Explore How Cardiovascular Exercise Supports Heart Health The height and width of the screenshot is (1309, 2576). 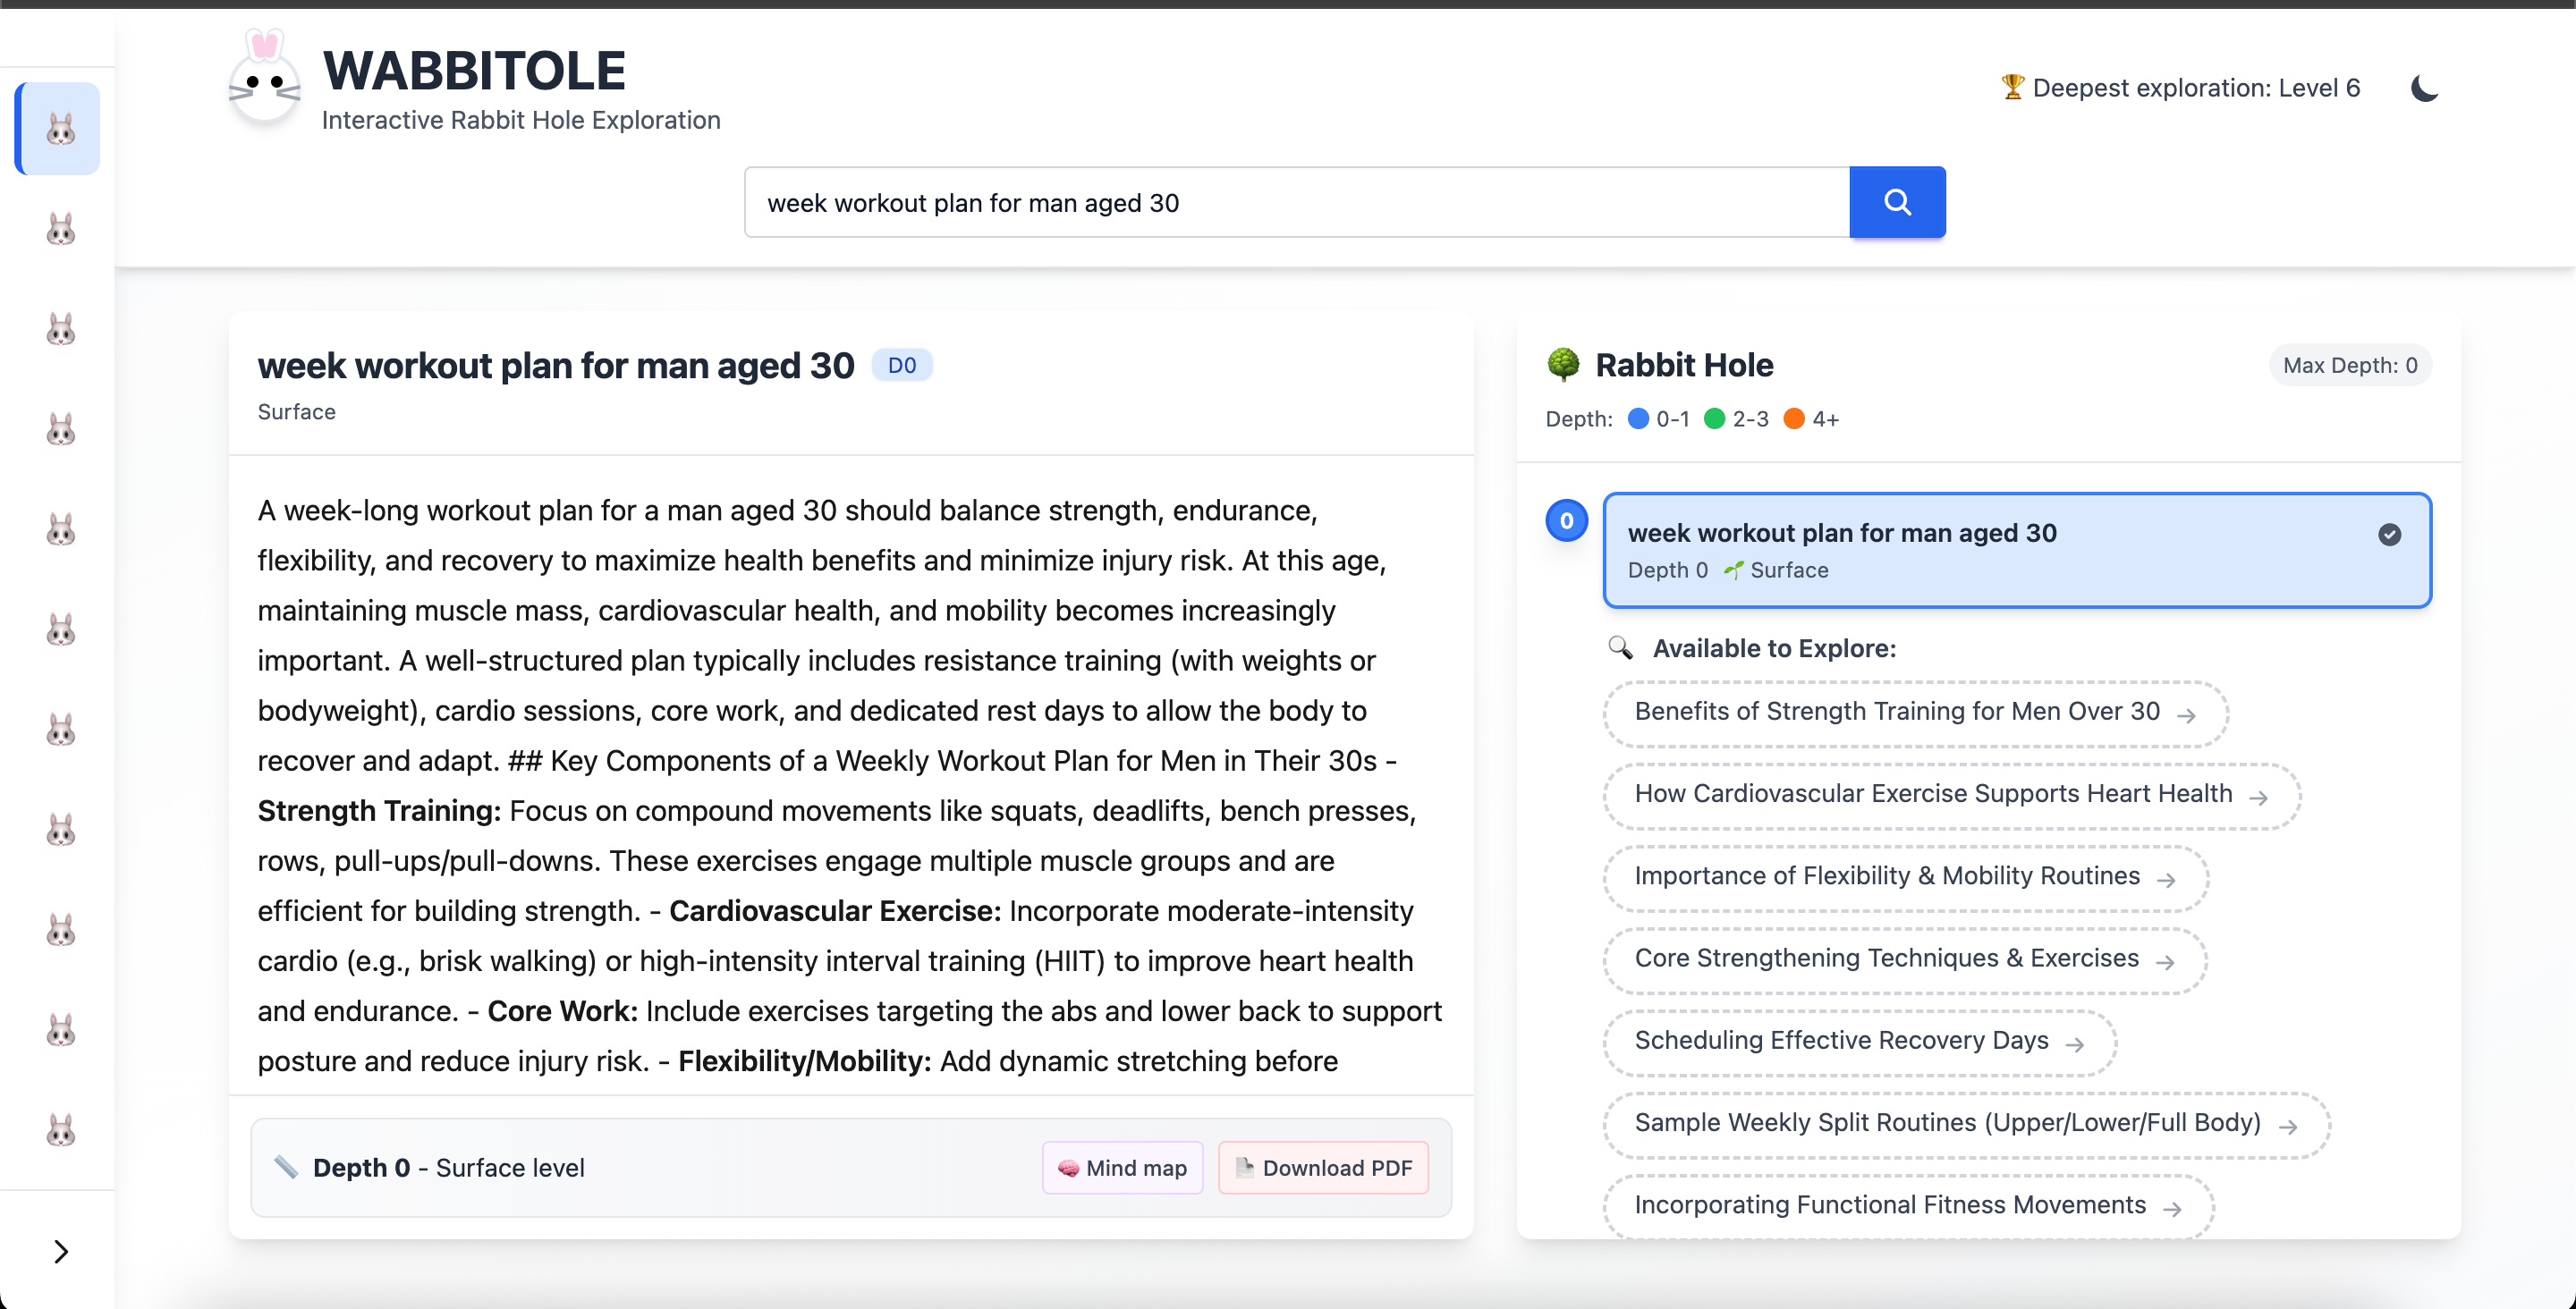(x=1950, y=794)
